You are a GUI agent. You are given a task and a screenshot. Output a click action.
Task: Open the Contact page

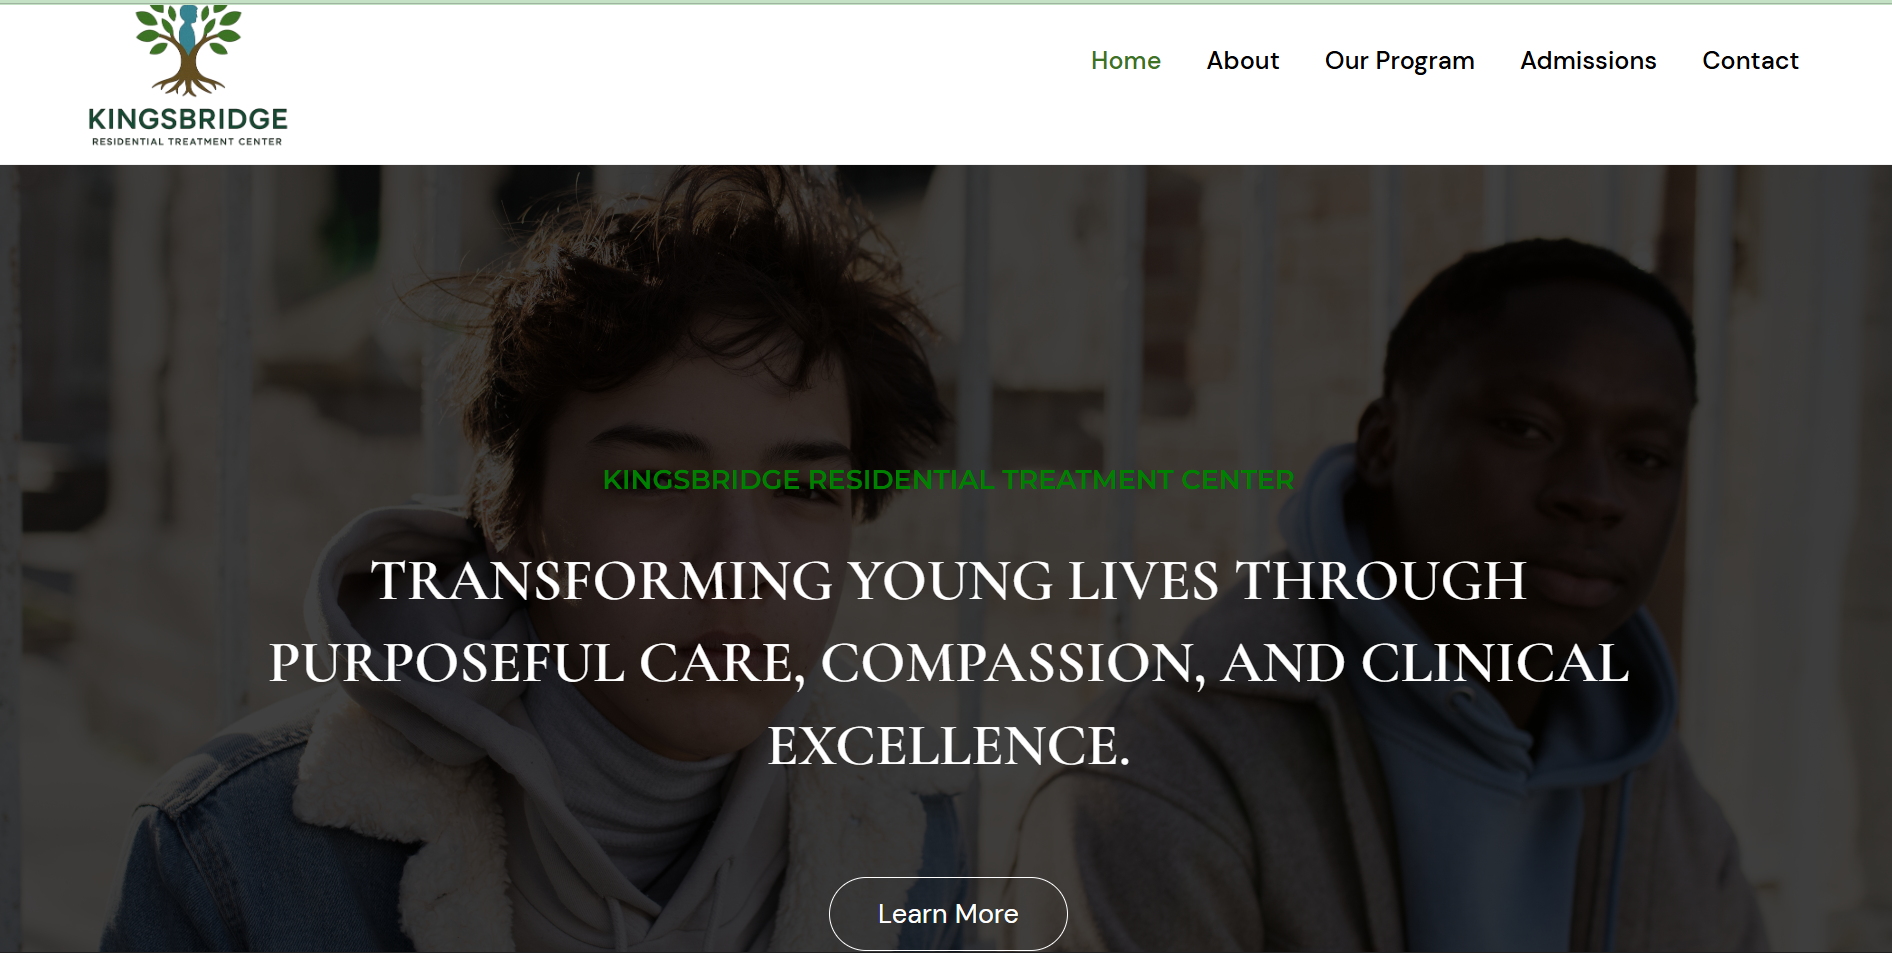(x=1750, y=61)
